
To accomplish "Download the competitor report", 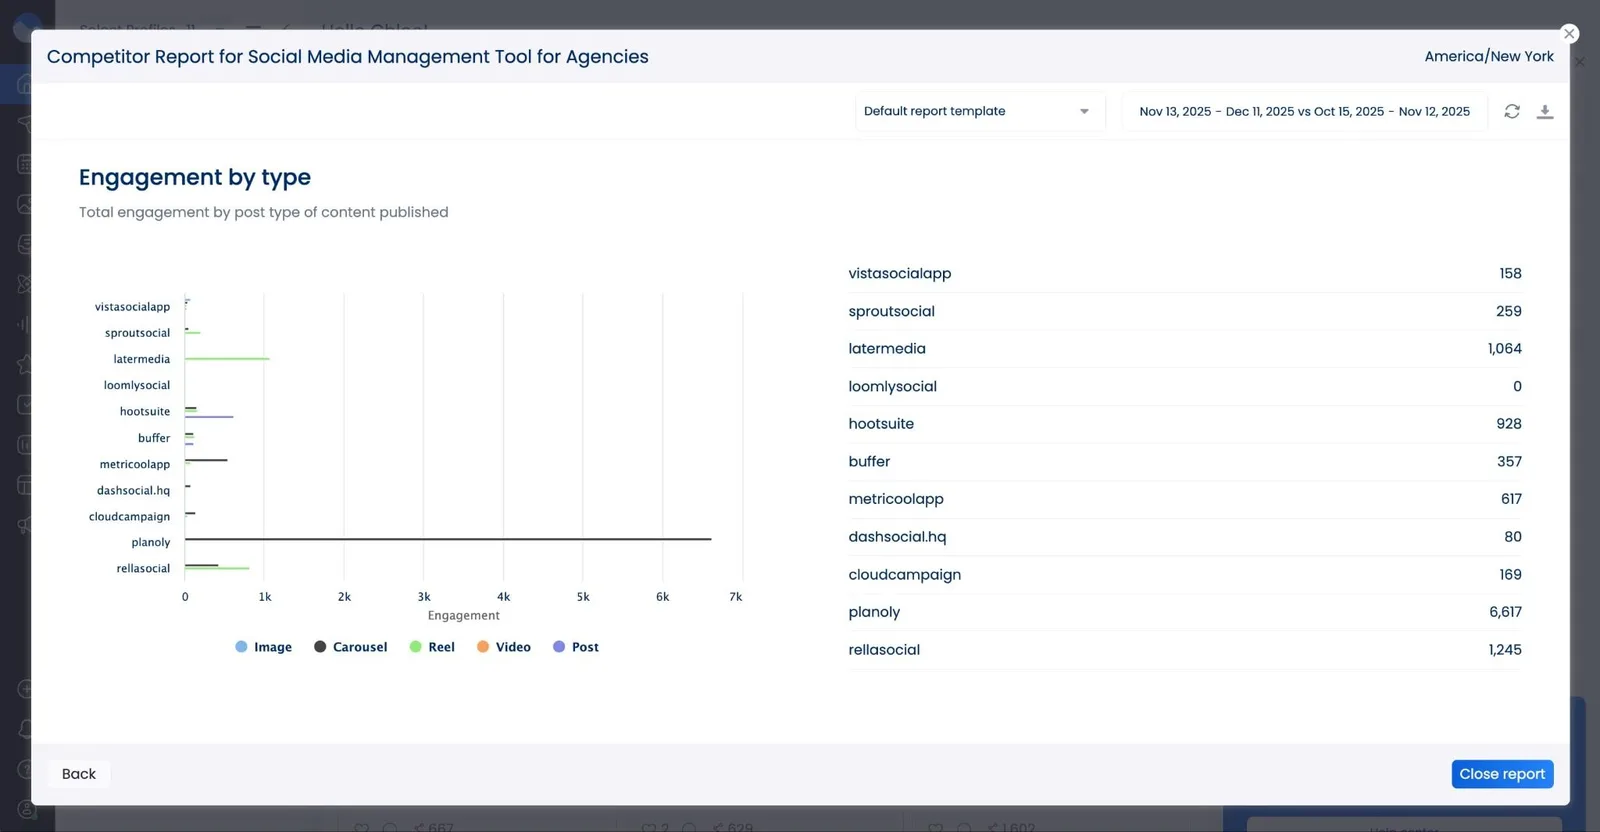I will pyautogui.click(x=1545, y=111).
